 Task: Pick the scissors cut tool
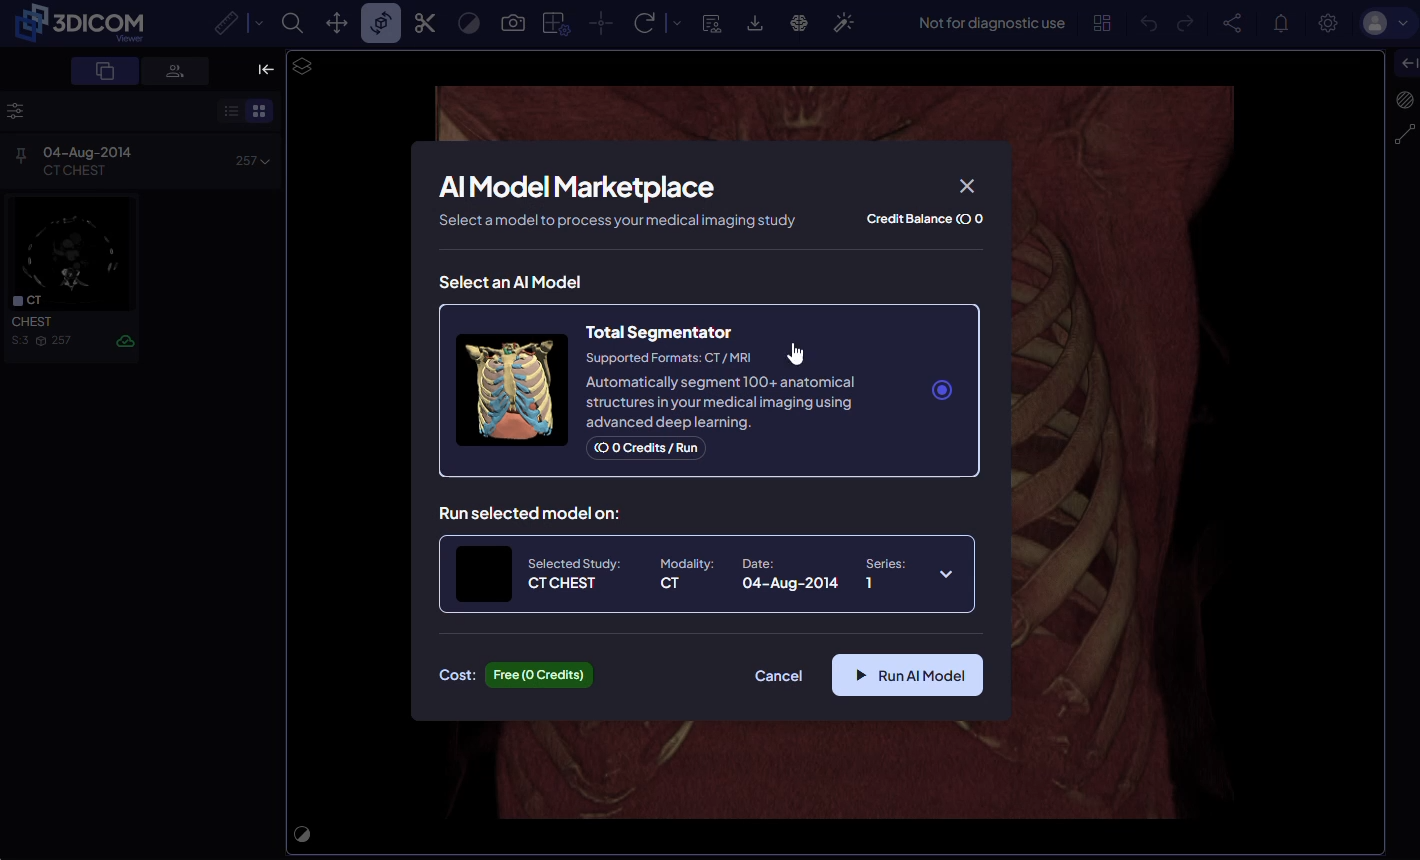point(425,23)
